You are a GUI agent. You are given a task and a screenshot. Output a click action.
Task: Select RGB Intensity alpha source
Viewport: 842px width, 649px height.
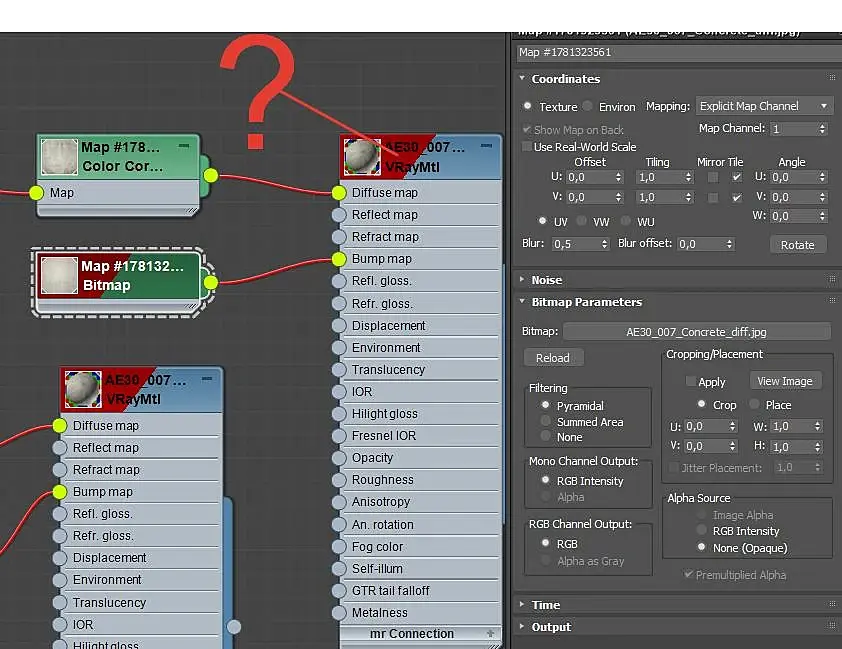pos(701,530)
